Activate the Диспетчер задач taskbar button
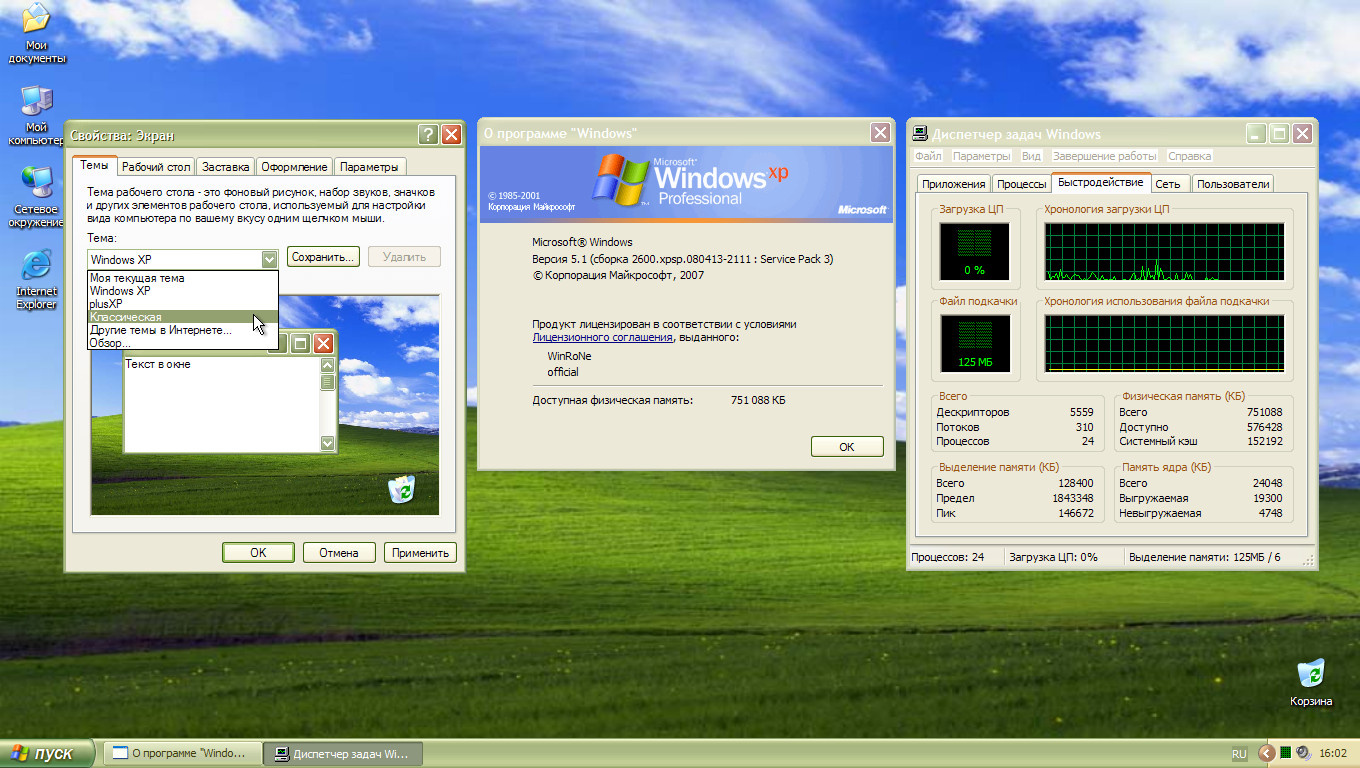This screenshot has width=1360, height=768. [343, 753]
